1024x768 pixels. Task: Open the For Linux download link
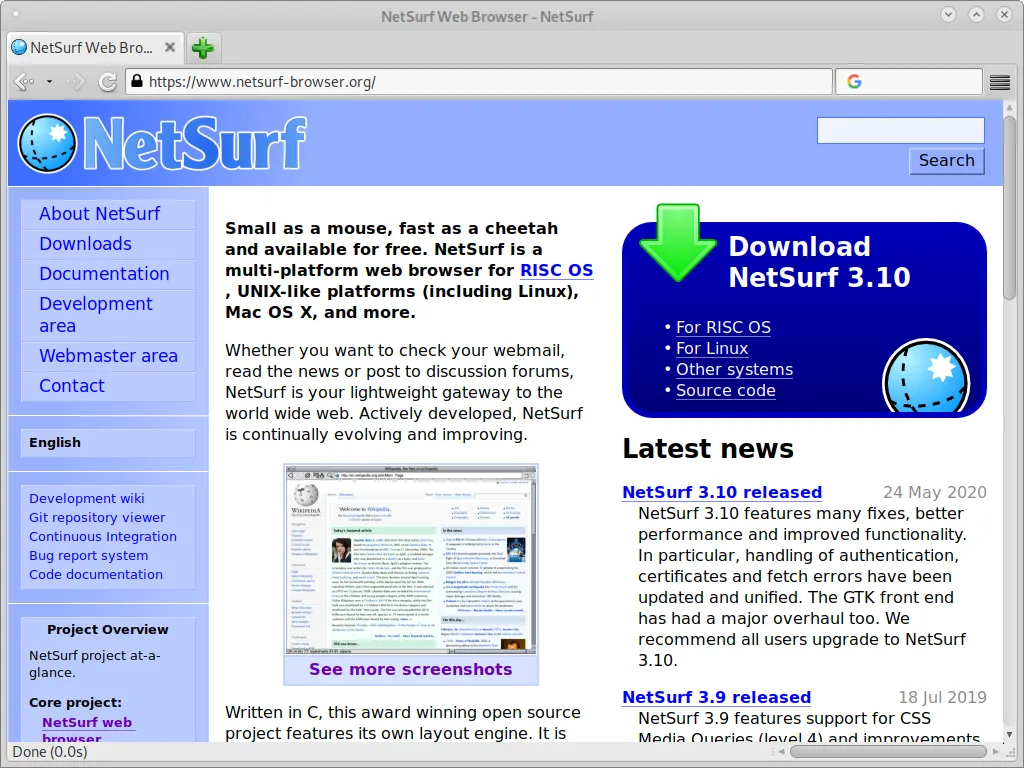(x=712, y=348)
